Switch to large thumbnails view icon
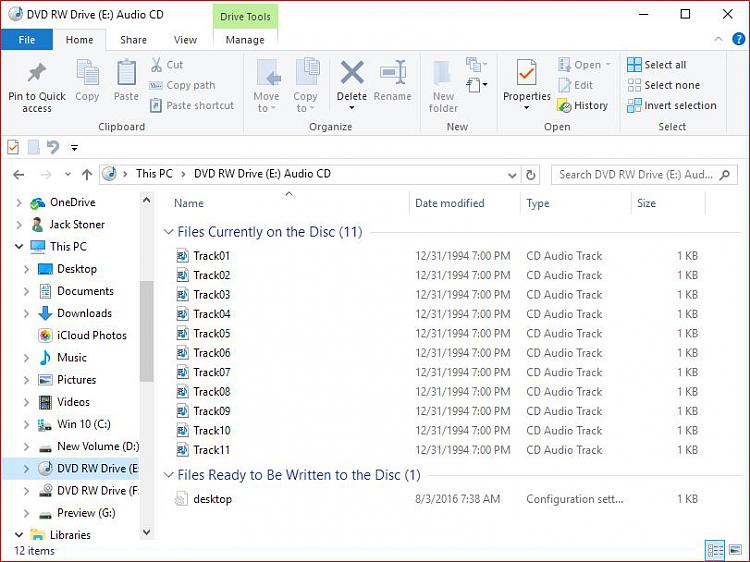750x562 pixels. [x=736, y=550]
